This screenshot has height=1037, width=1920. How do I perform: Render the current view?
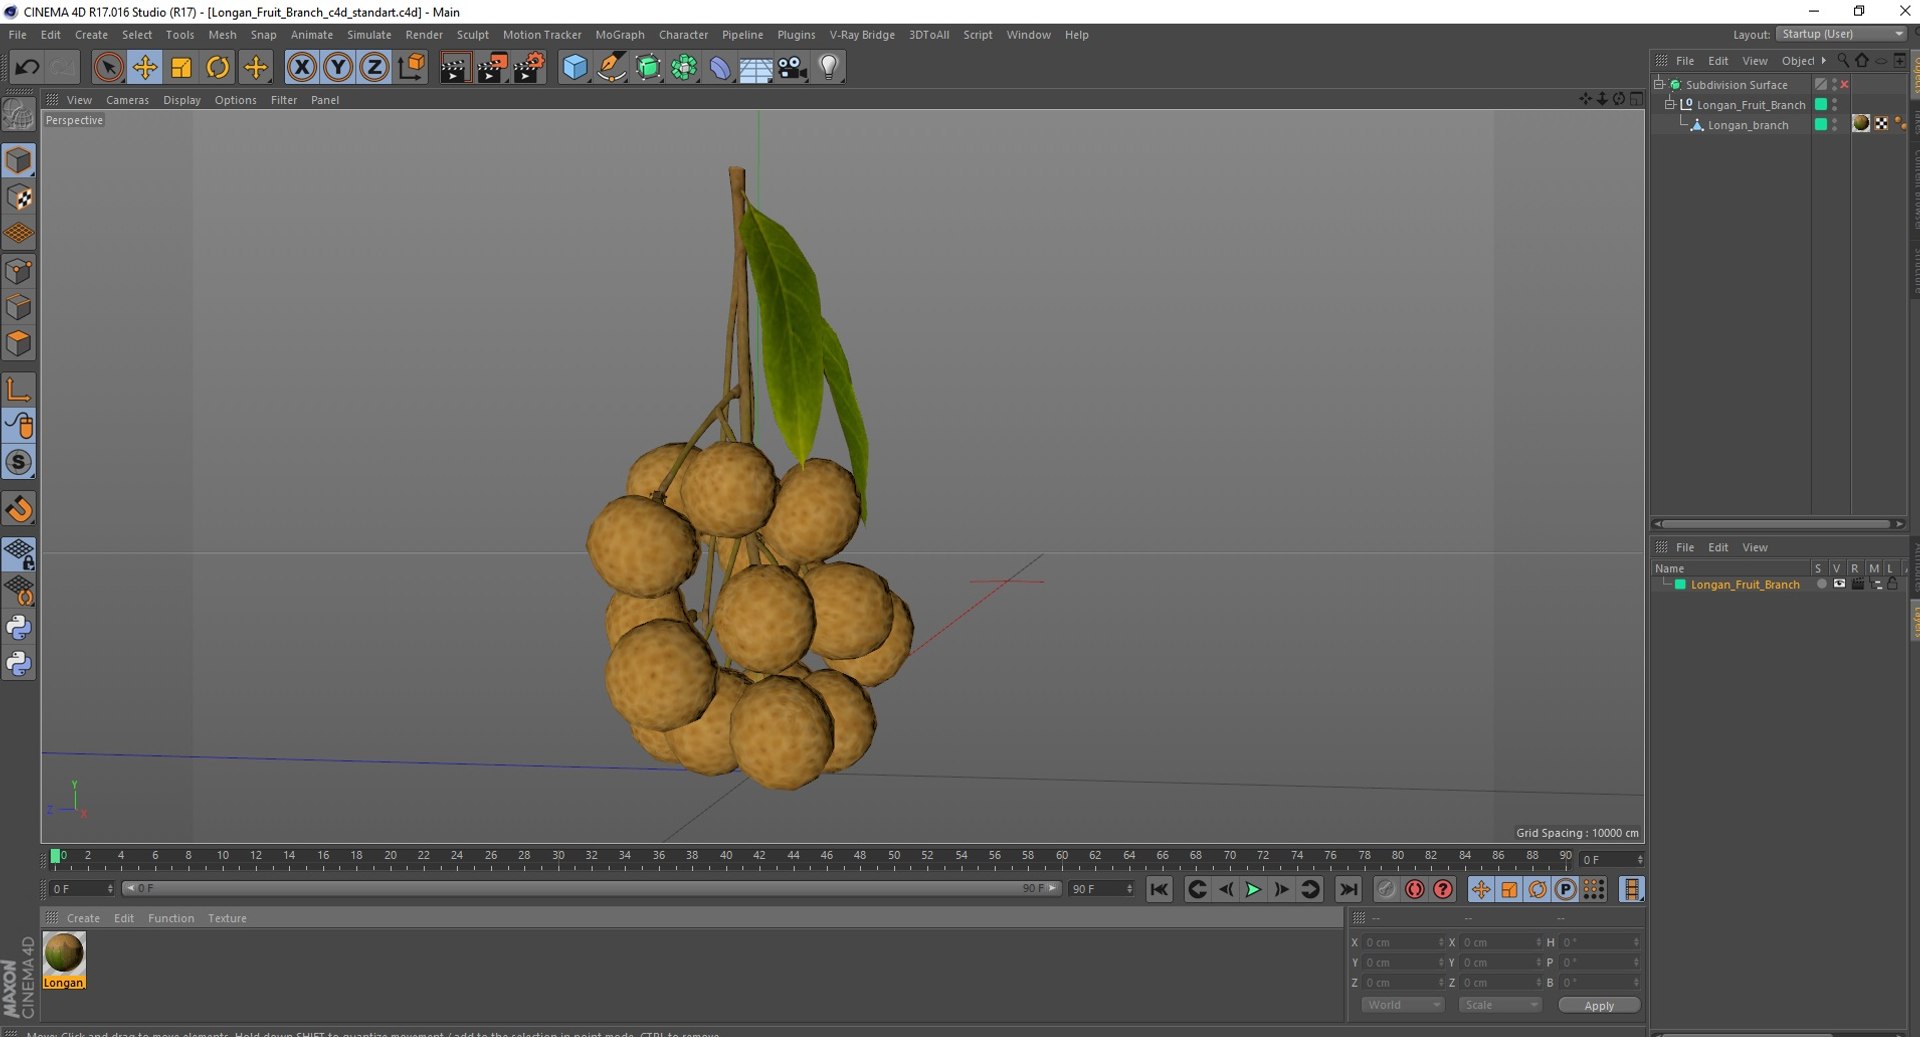click(x=454, y=68)
